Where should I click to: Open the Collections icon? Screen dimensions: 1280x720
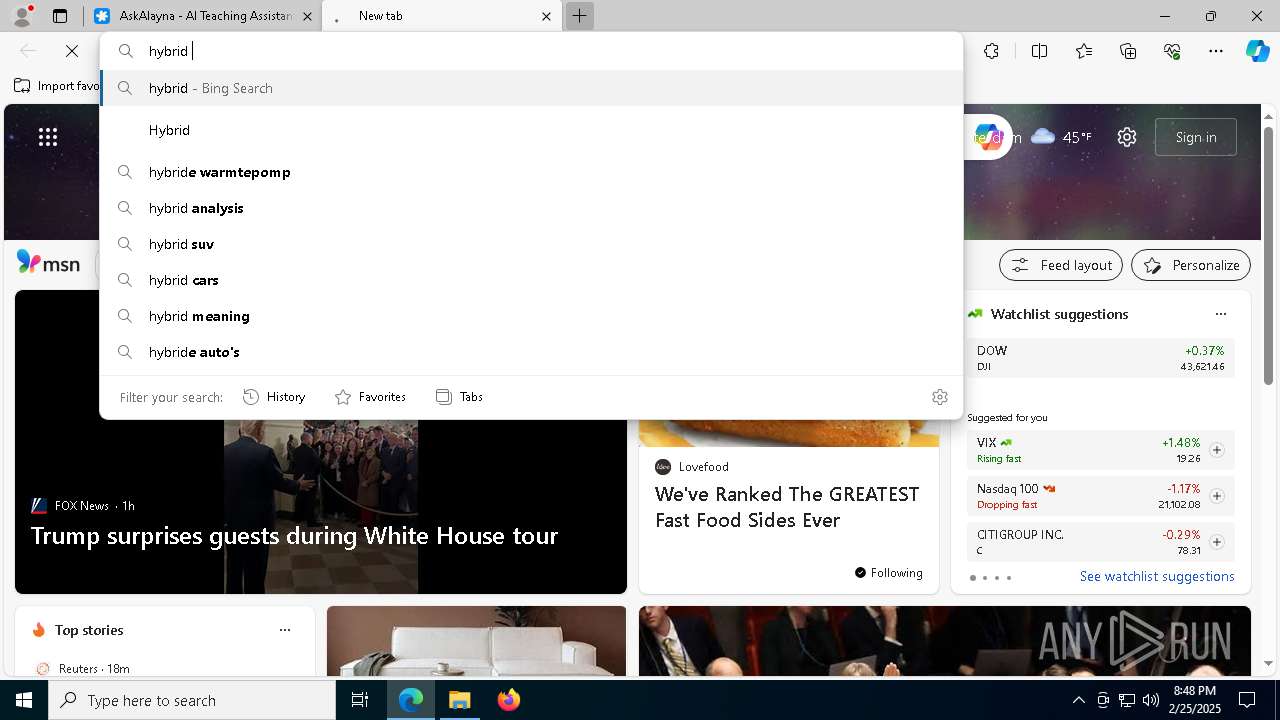pos(1128,51)
